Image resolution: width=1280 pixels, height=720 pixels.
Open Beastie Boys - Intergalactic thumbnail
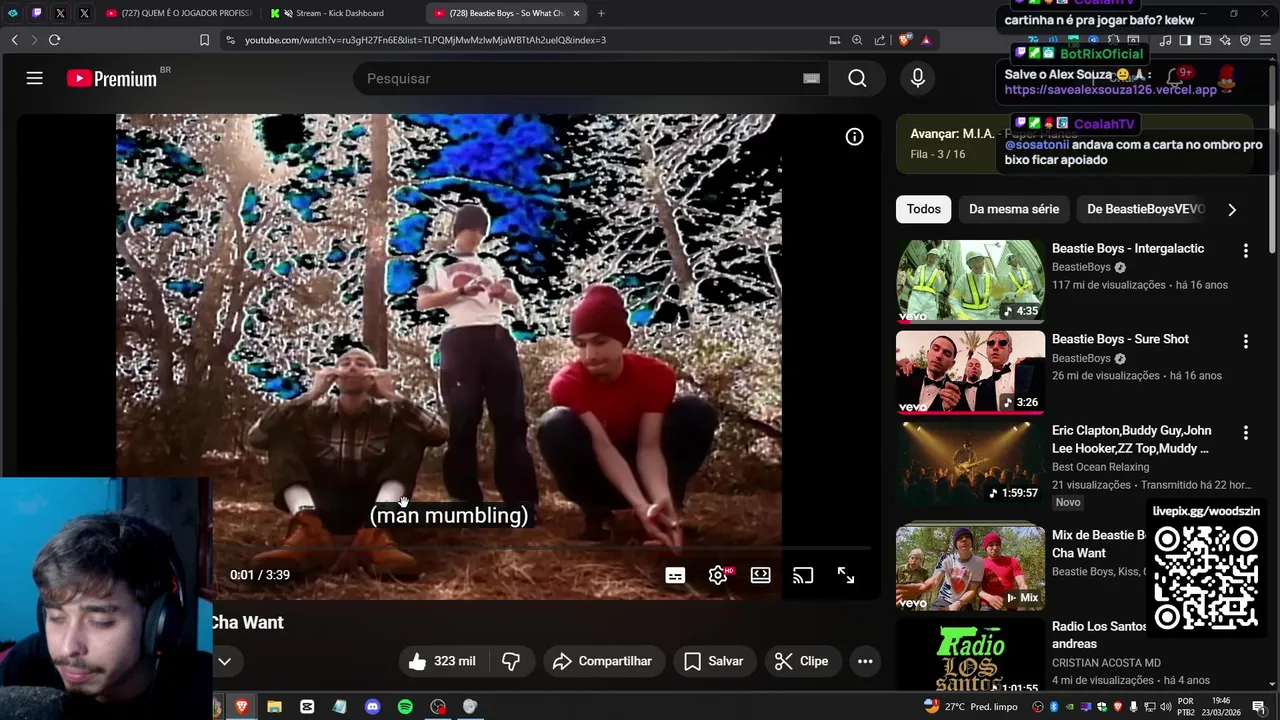970,281
